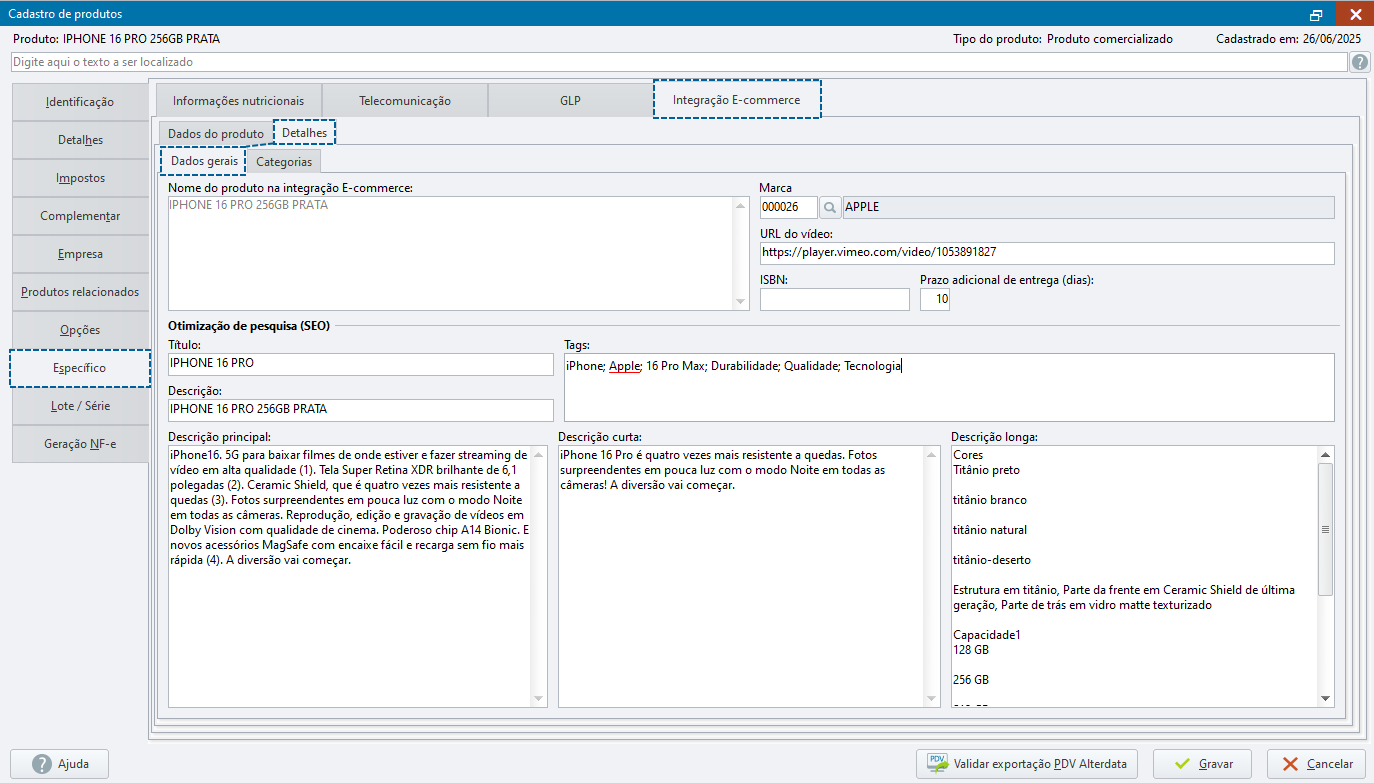Restore the window using title bar icon

[1316, 14]
